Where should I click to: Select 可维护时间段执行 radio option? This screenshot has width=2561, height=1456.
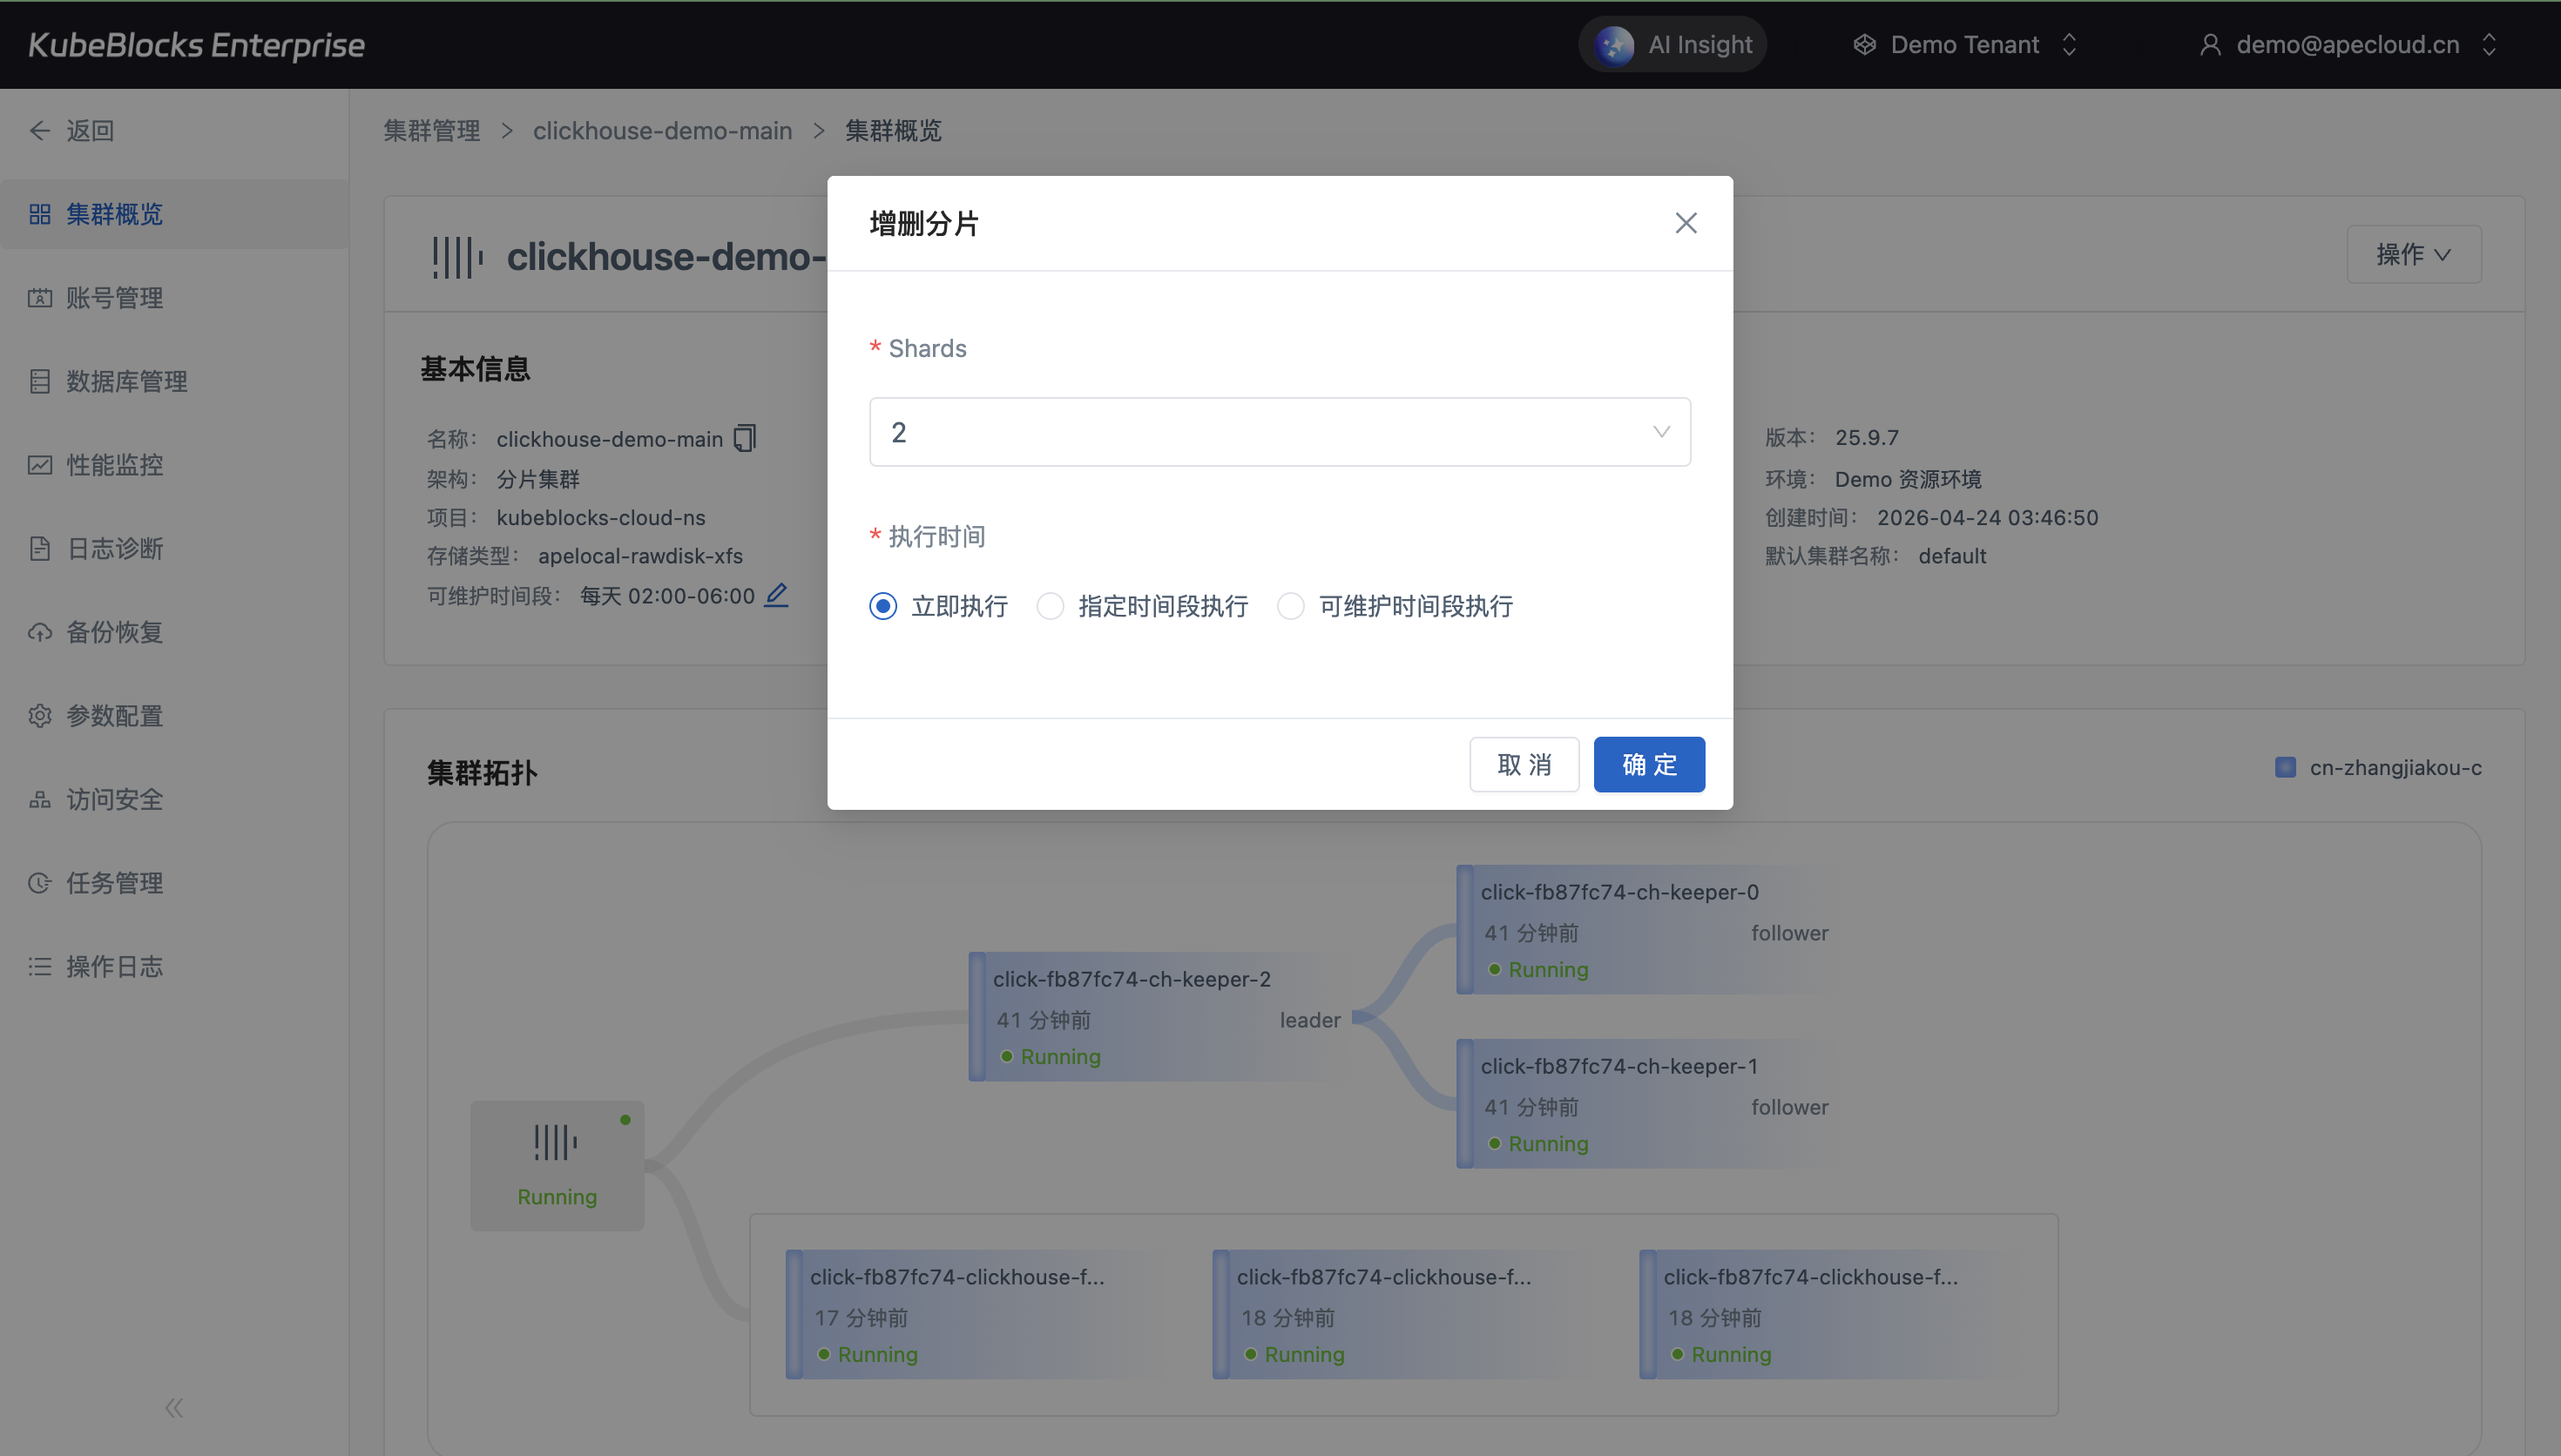click(x=1291, y=606)
